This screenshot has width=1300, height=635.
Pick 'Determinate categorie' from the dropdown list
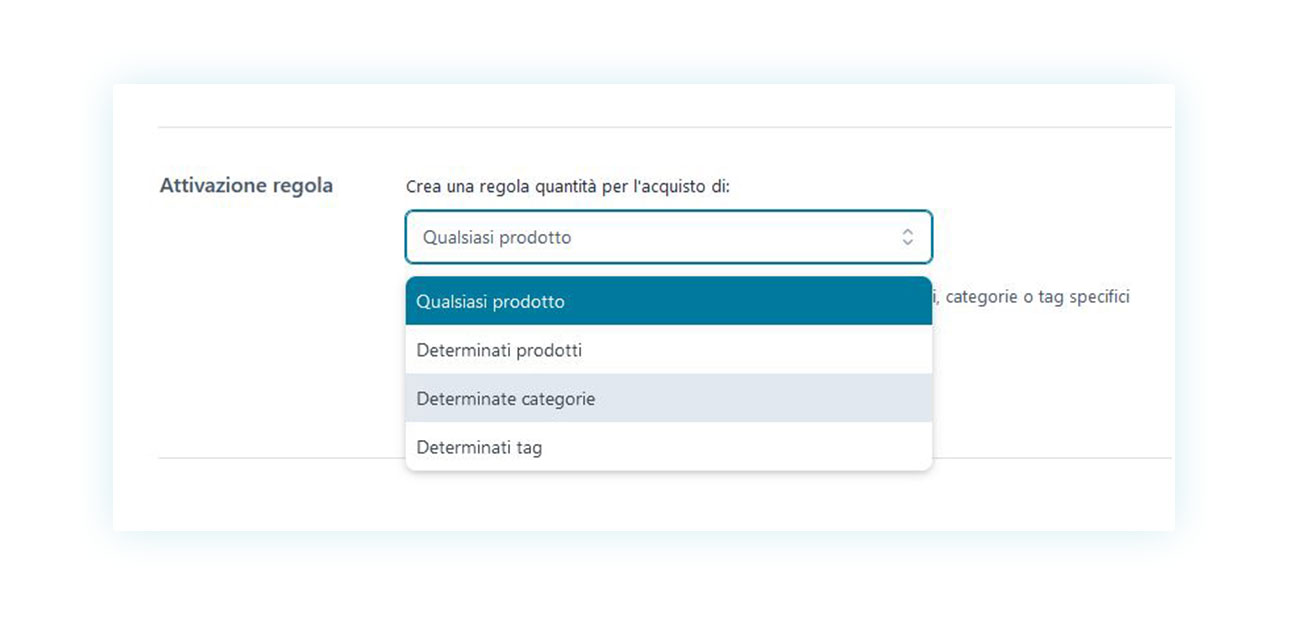point(668,398)
